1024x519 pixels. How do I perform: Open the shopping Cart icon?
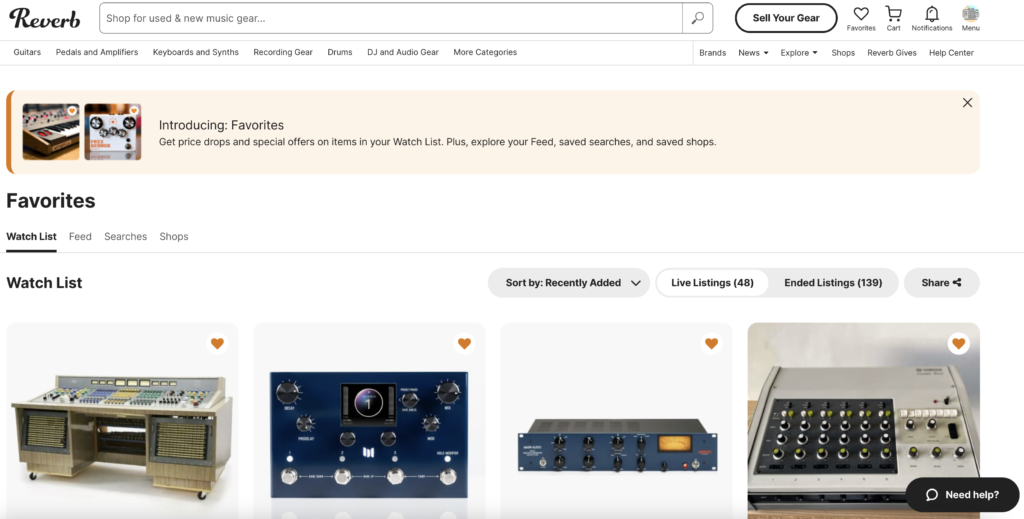[x=893, y=15]
